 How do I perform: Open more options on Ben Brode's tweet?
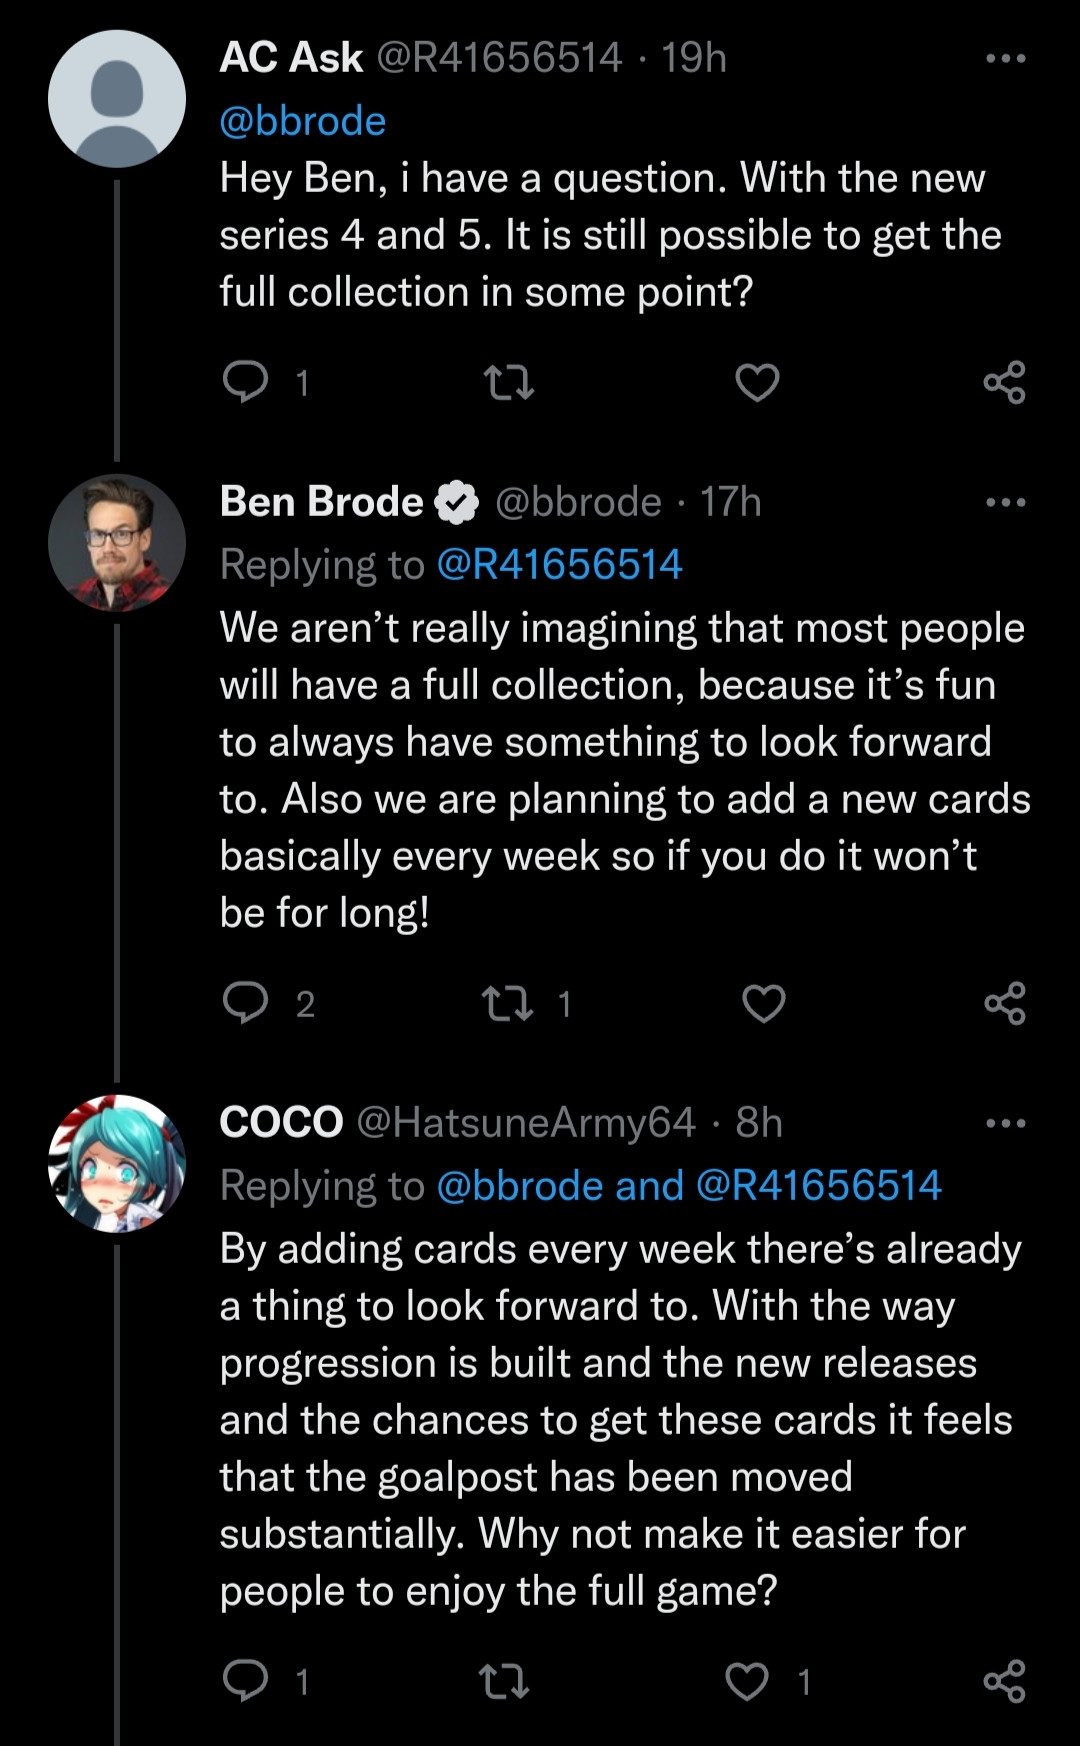coord(1004,503)
